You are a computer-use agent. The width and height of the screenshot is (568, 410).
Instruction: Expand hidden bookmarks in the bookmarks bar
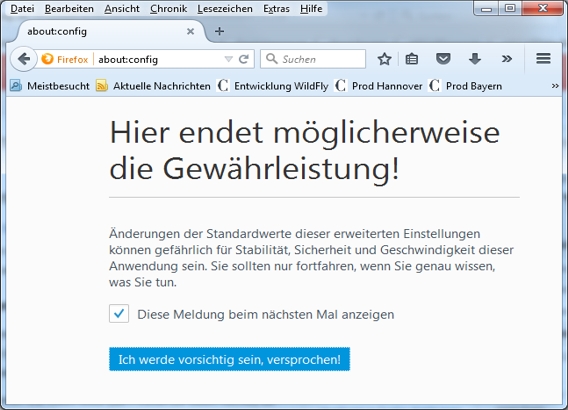[555, 86]
